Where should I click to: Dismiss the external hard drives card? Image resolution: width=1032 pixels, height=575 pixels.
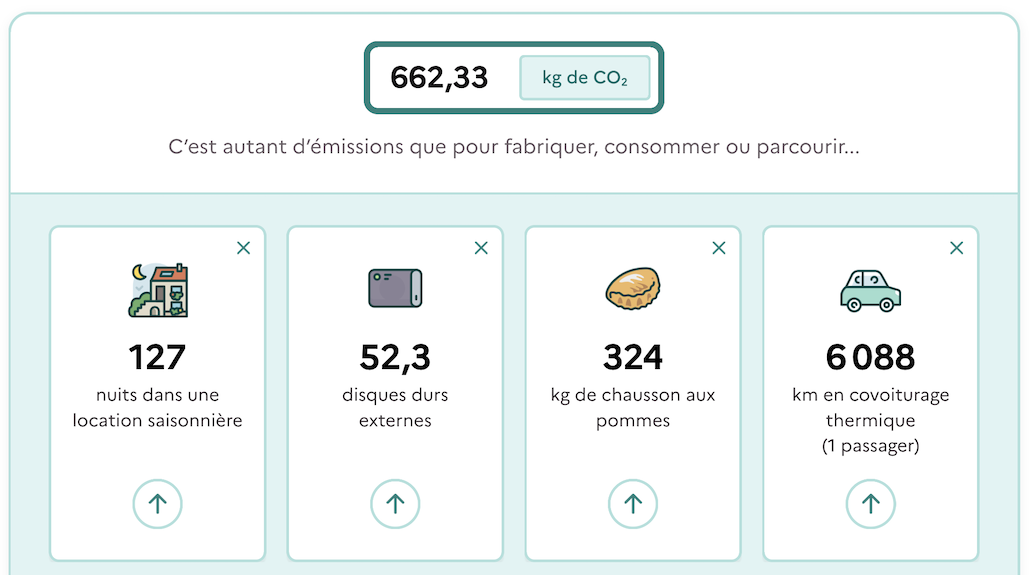[481, 248]
